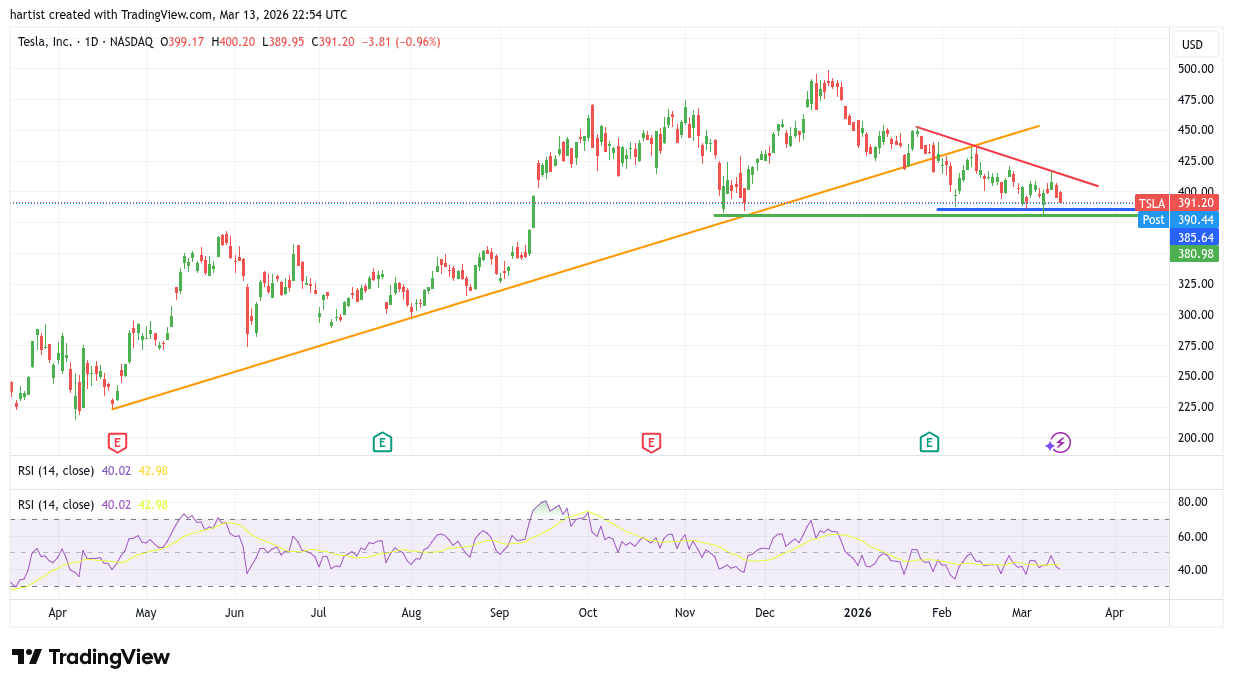The image size is (1233, 687).
Task: Open the USD currency selector
Action: pos(1192,44)
